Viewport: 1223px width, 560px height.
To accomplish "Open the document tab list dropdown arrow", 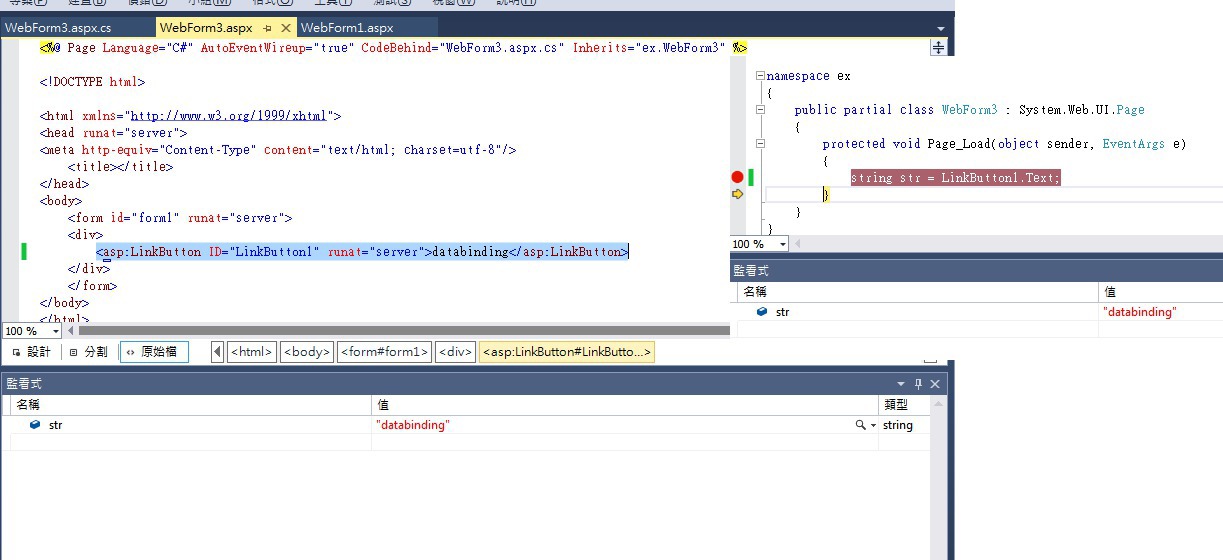I will tap(940, 29).
